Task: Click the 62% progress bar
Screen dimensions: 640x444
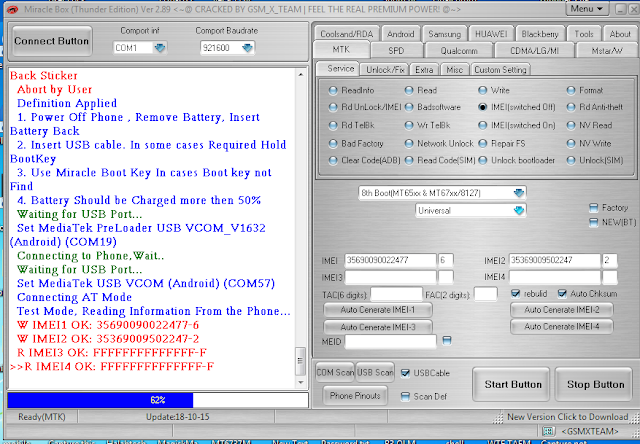Action: [x=158, y=400]
